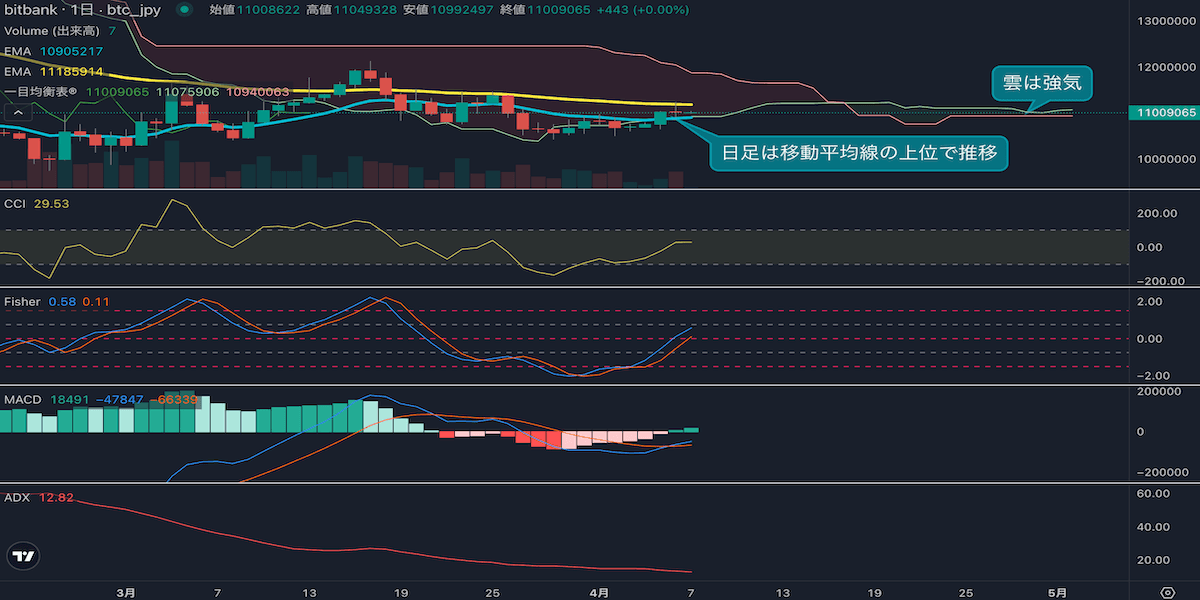Select the 日足は移動平均線の上位で推移 callout

858,154
